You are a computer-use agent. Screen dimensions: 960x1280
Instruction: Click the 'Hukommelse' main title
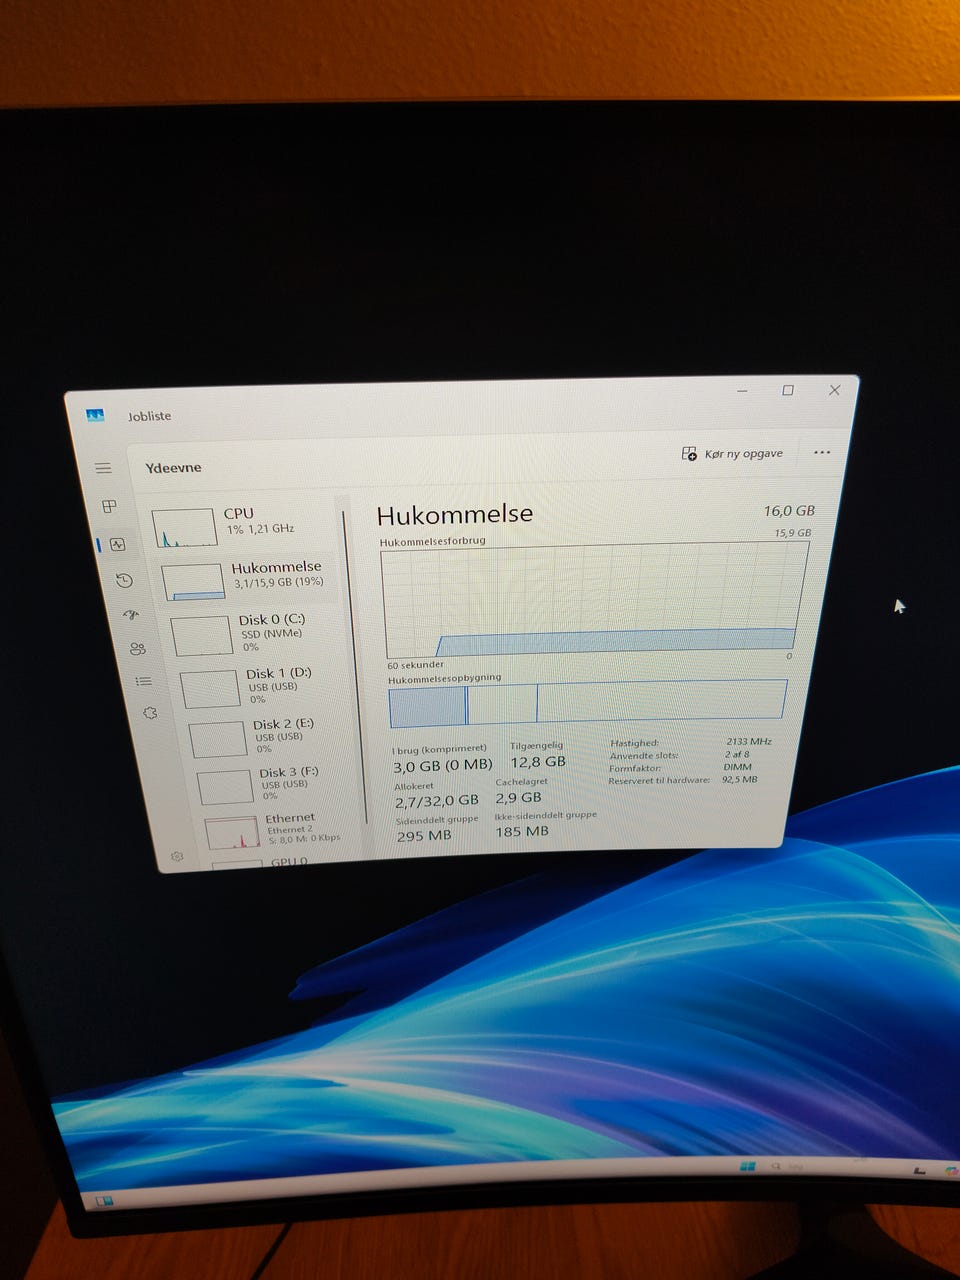(x=455, y=514)
